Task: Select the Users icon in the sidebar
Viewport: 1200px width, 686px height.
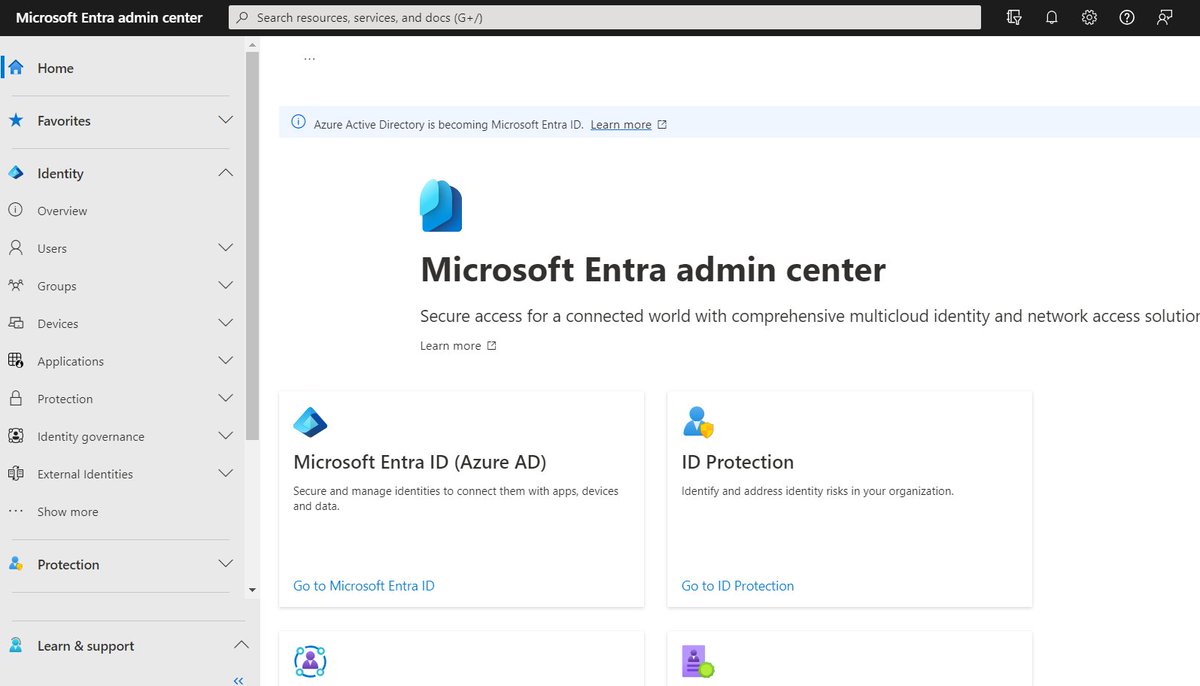Action: coord(14,248)
